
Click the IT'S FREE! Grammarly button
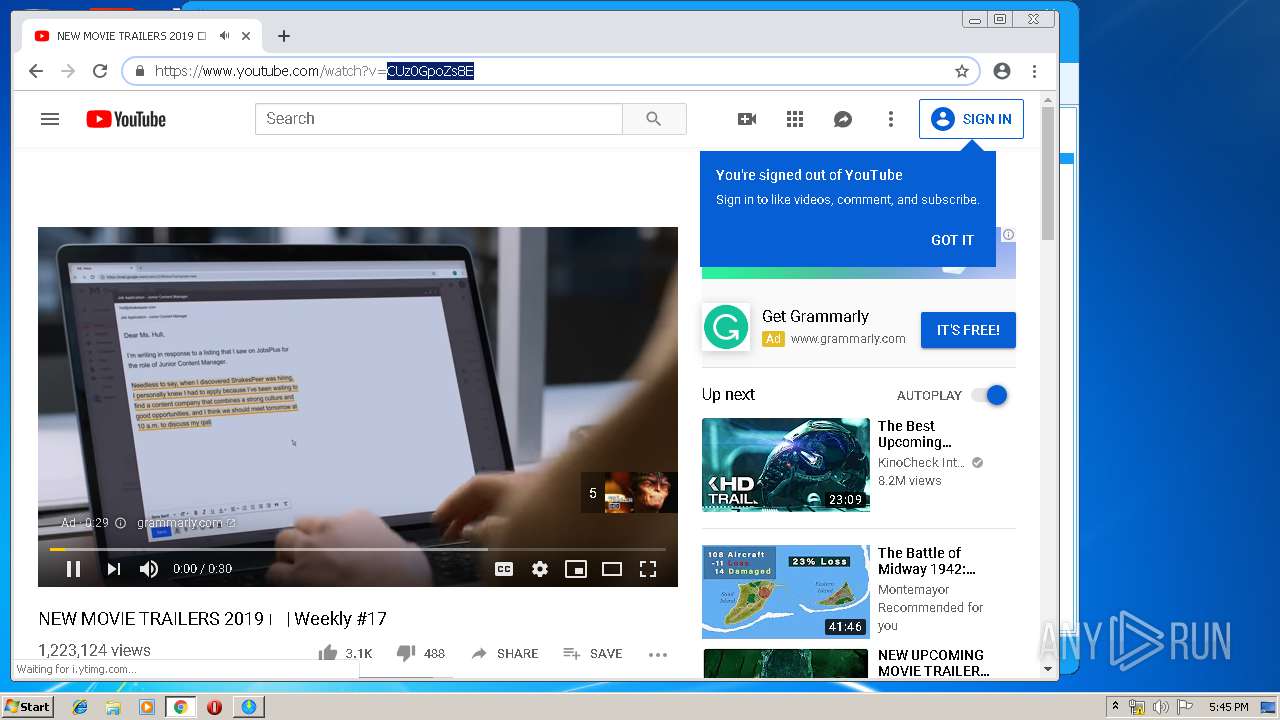pyautogui.click(x=968, y=330)
